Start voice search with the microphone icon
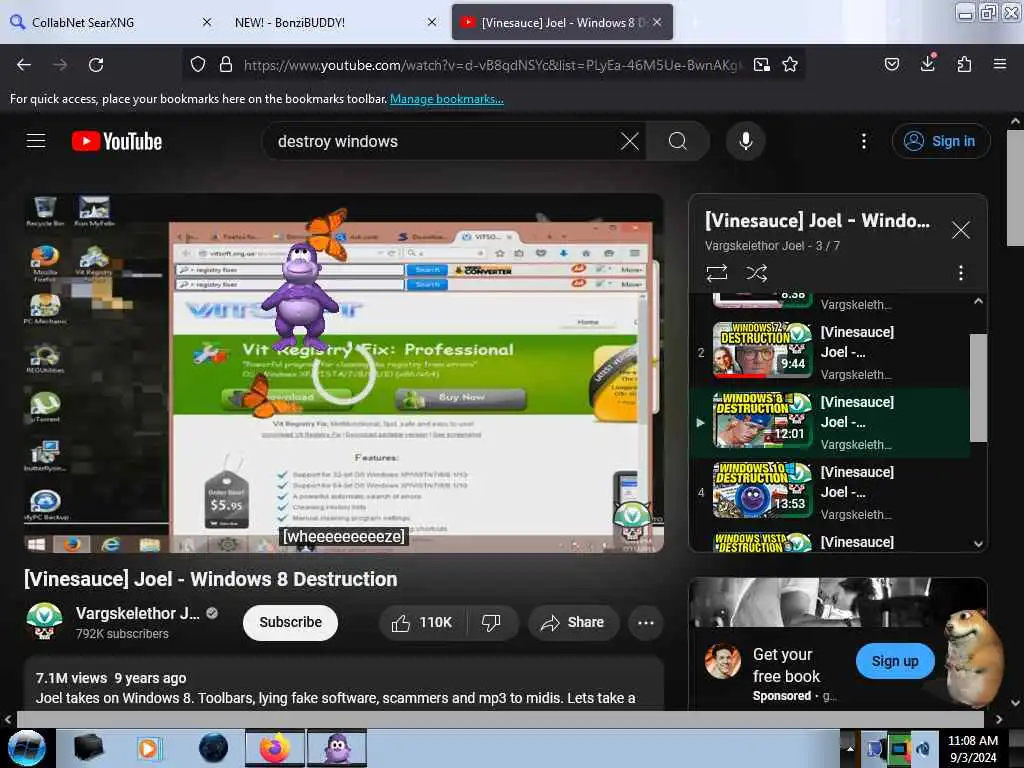 pos(746,141)
